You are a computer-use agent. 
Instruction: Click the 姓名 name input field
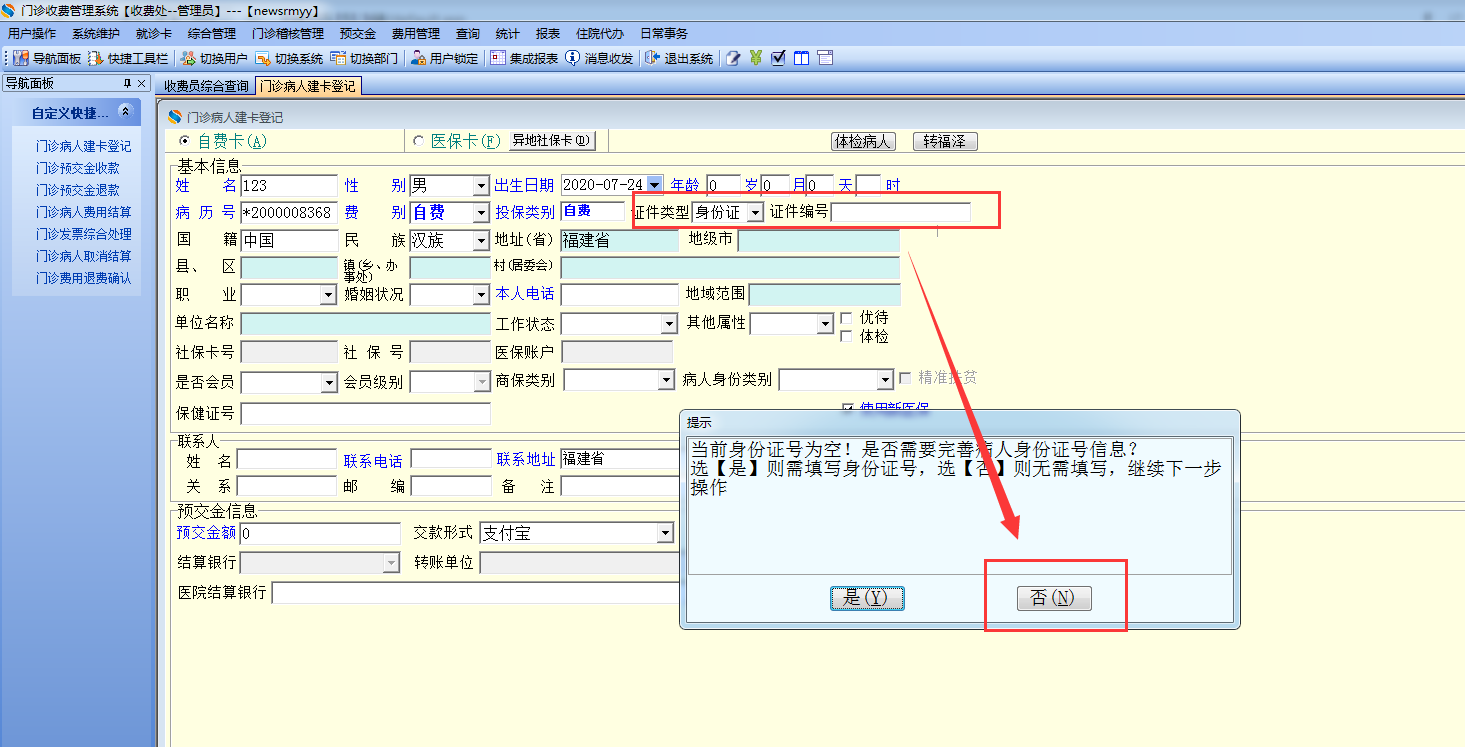point(289,186)
